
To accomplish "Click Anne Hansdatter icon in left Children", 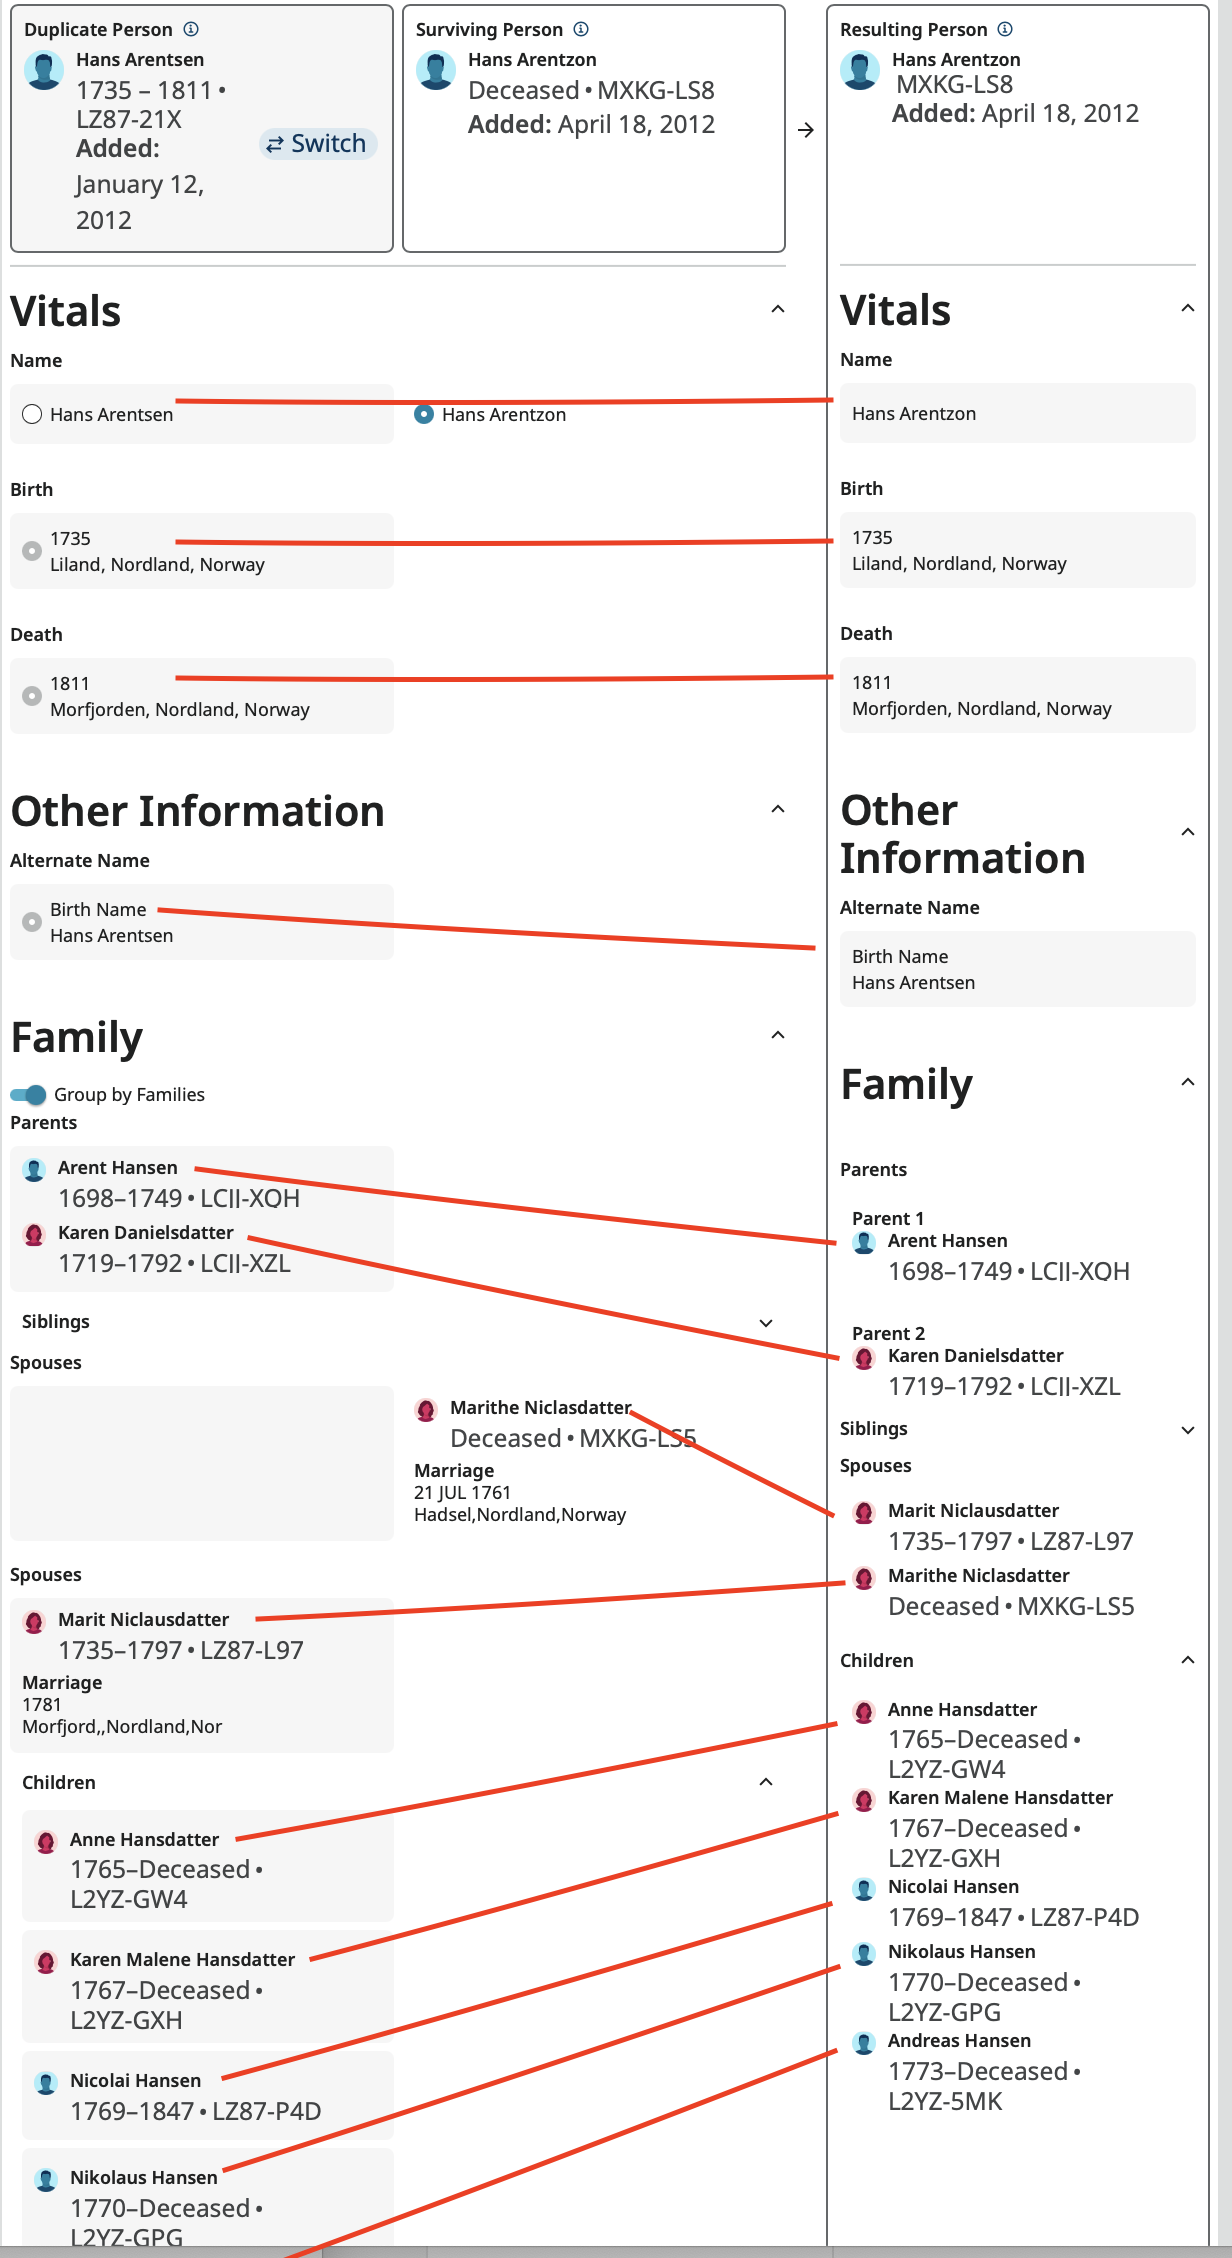I will (46, 1841).
